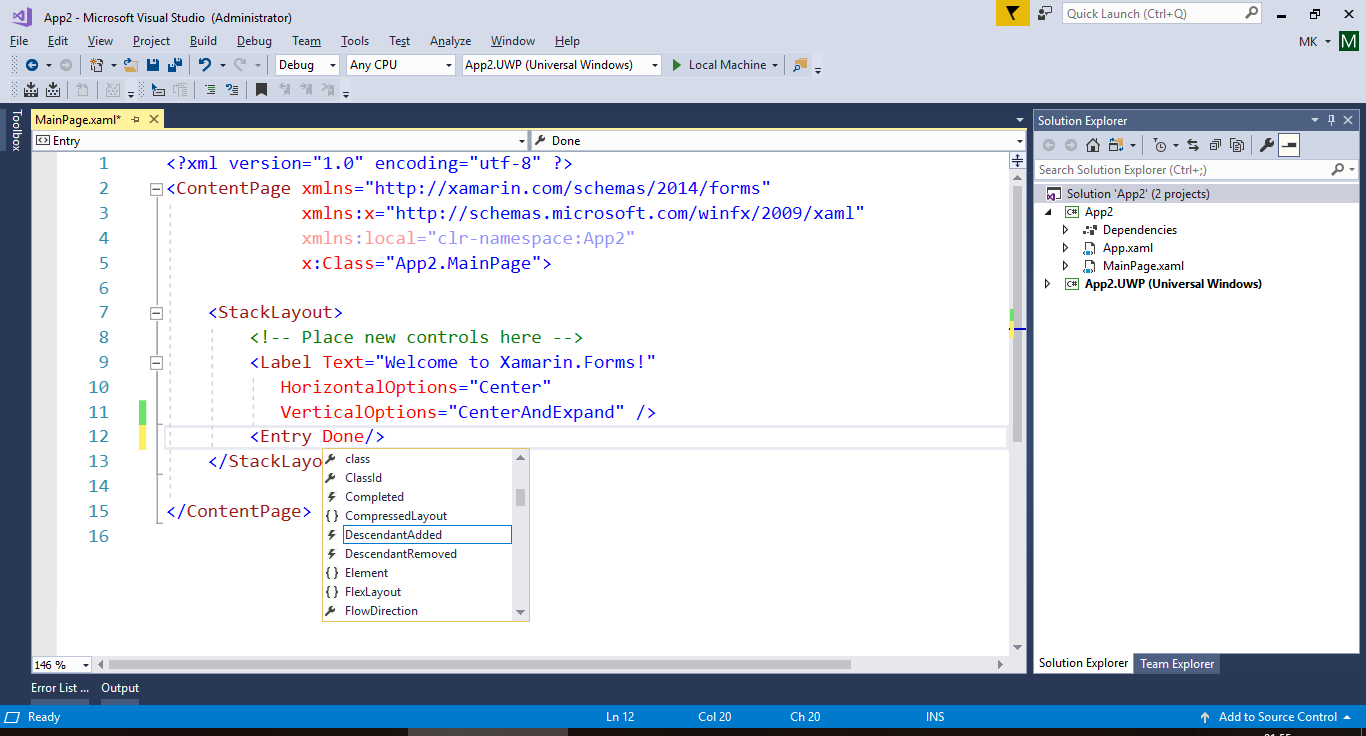
Task: Open Solution Explorer's Home view
Action: pos(1095,144)
